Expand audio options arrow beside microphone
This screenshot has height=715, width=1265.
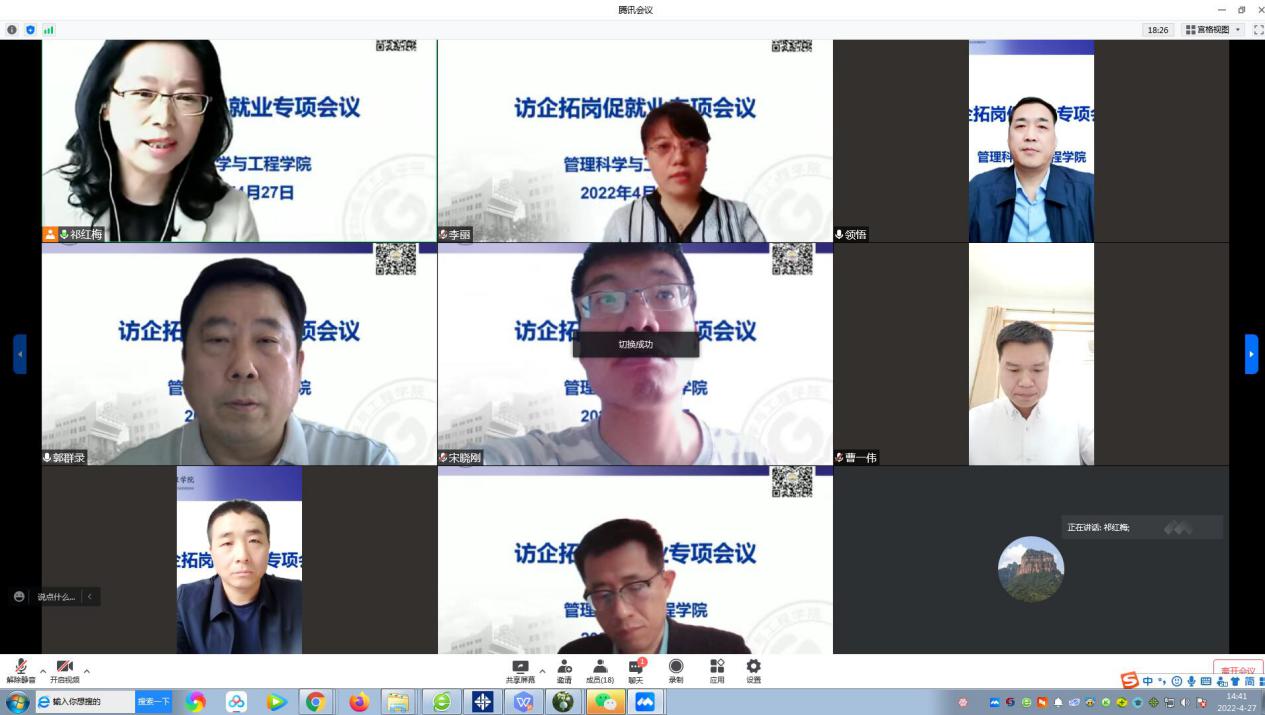click(43, 670)
